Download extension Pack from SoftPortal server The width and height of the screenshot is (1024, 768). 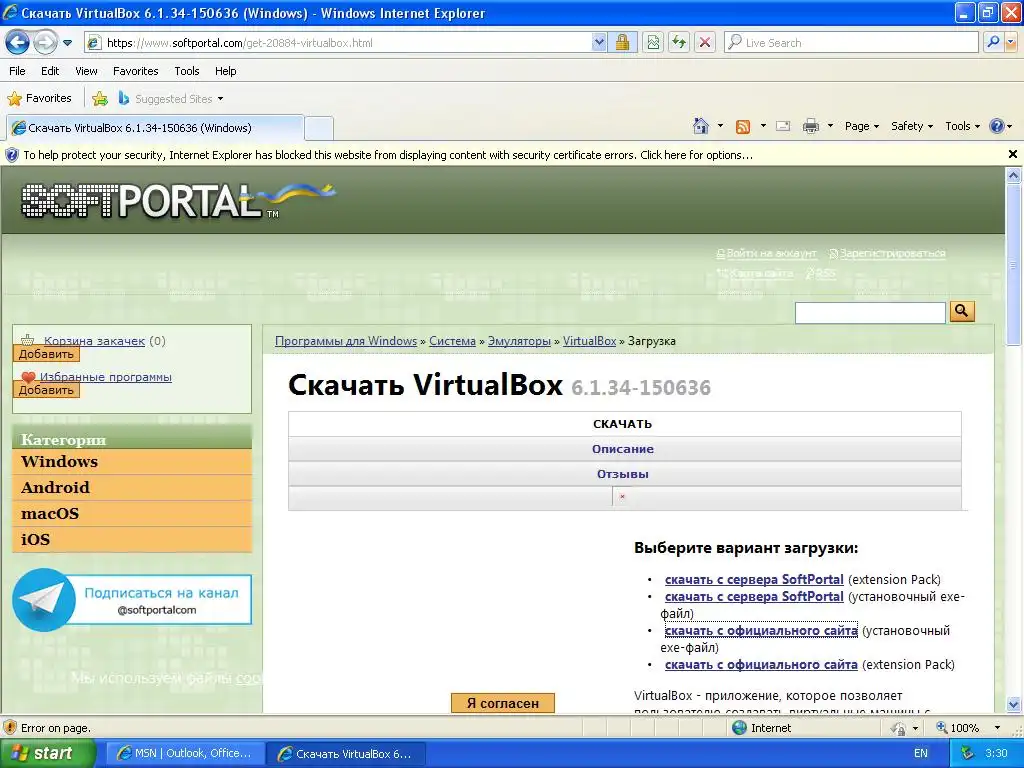[754, 579]
